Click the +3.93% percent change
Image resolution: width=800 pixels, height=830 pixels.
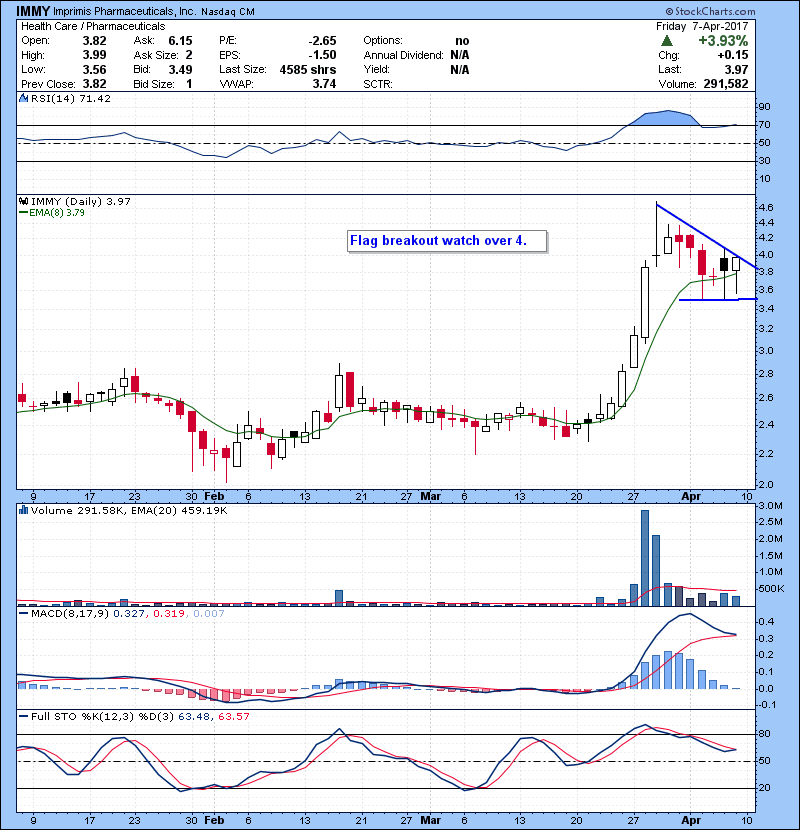[x=723, y=41]
